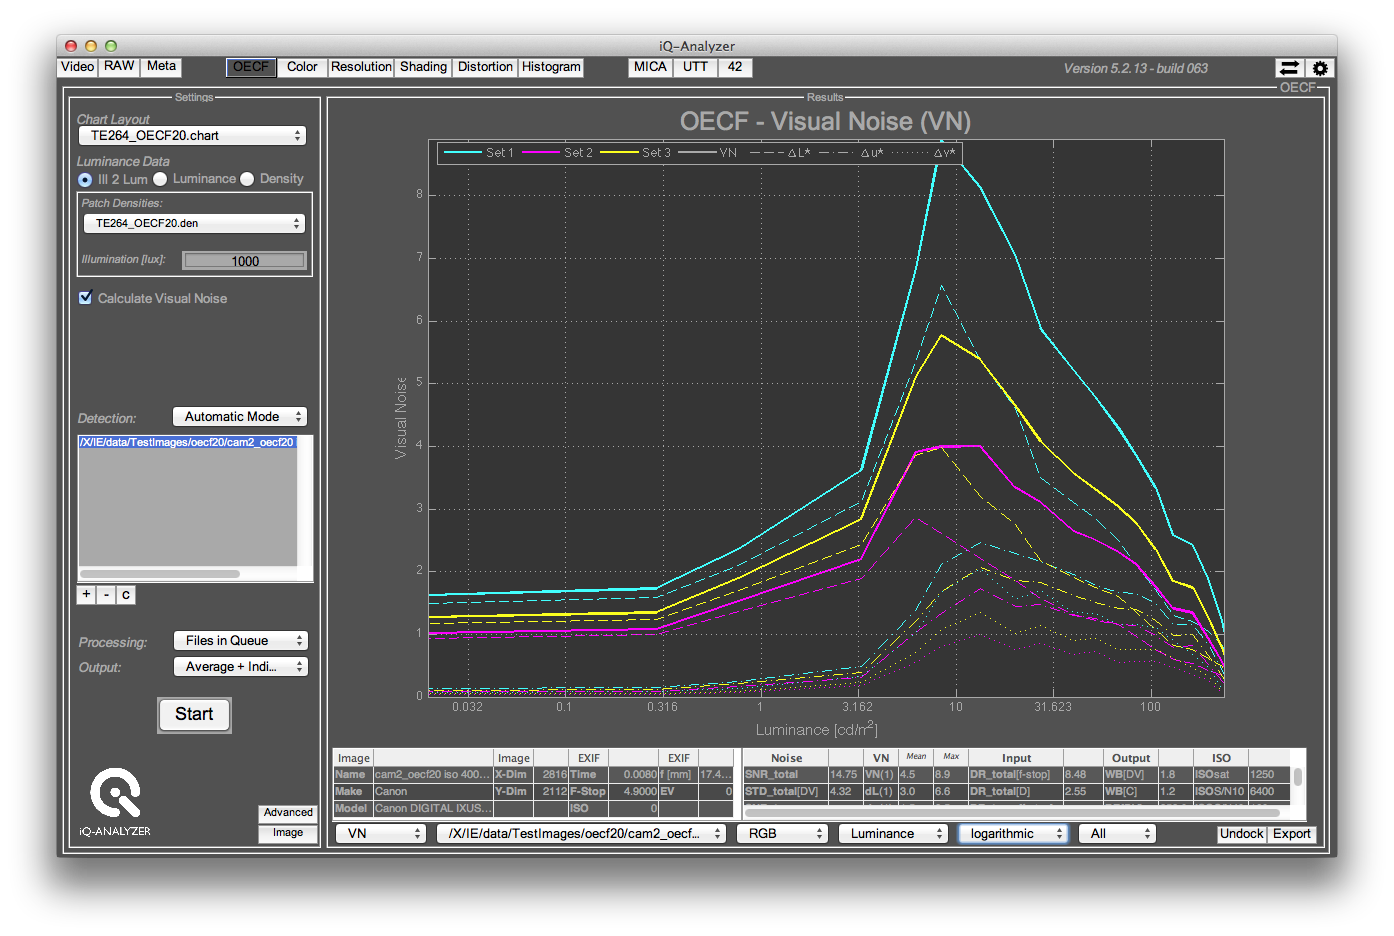The image size is (1394, 936).
Task: Click the SNR_total value 14.75 cell
Action: (845, 775)
